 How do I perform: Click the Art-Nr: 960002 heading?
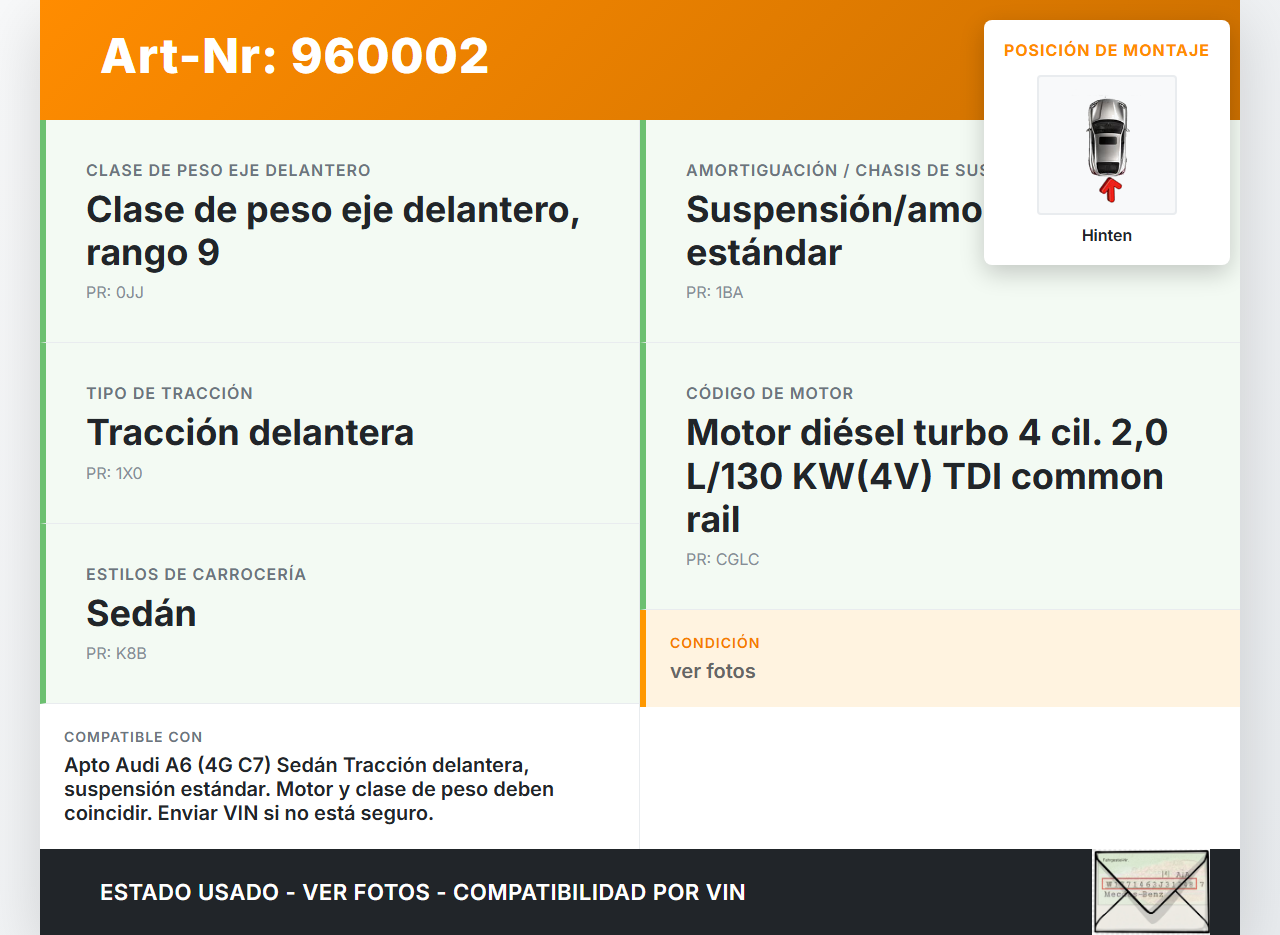click(x=294, y=56)
